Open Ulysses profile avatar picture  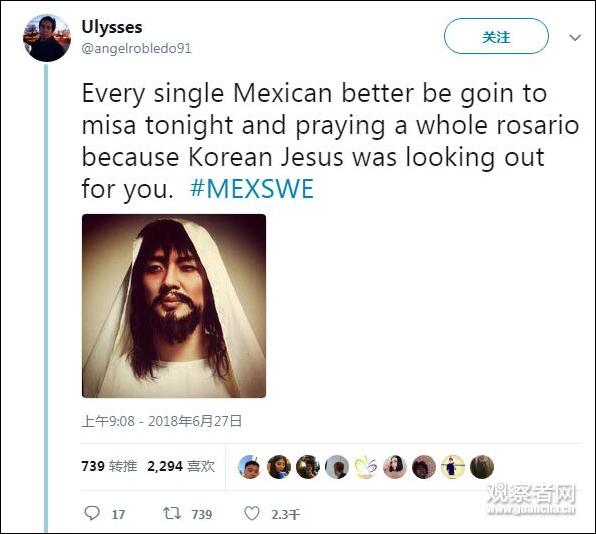[x=47, y=38]
